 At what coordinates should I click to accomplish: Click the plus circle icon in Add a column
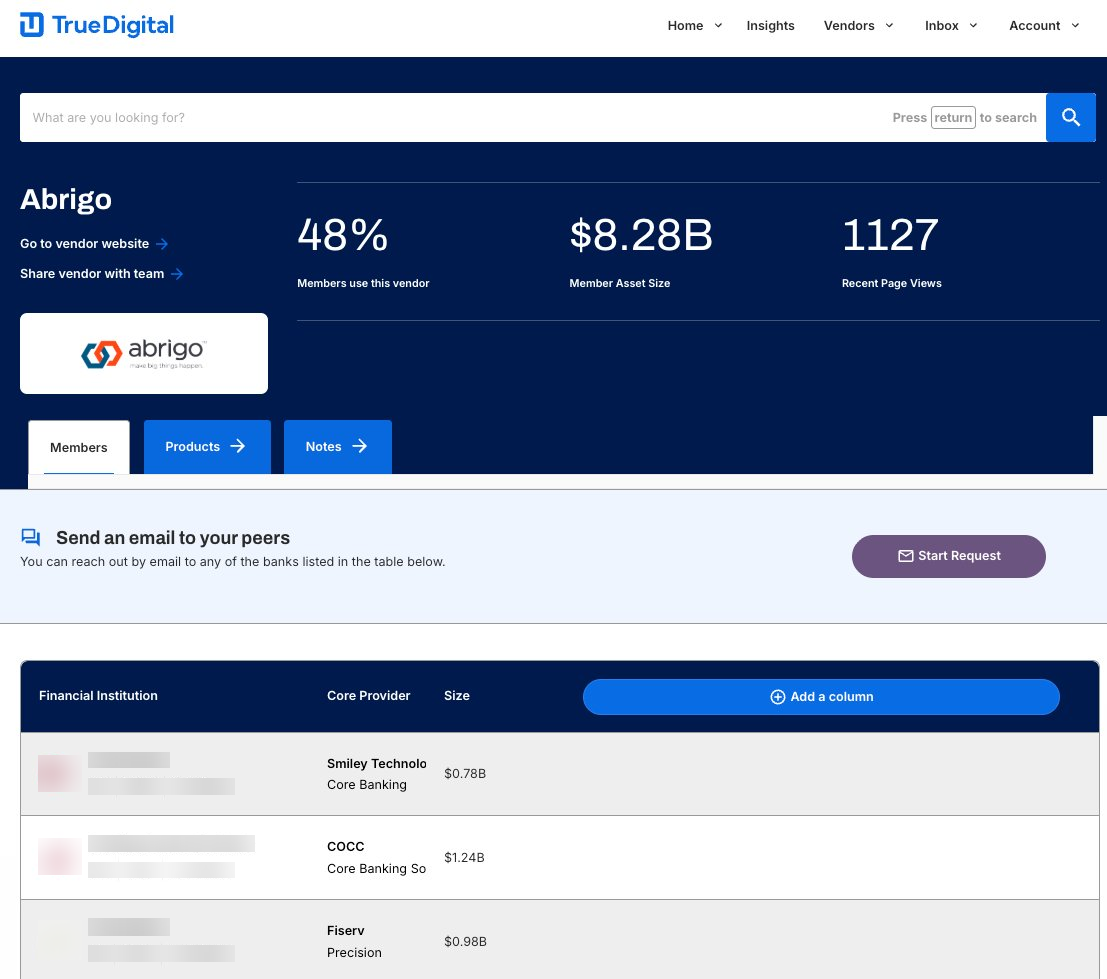pyautogui.click(x=777, y=697)
